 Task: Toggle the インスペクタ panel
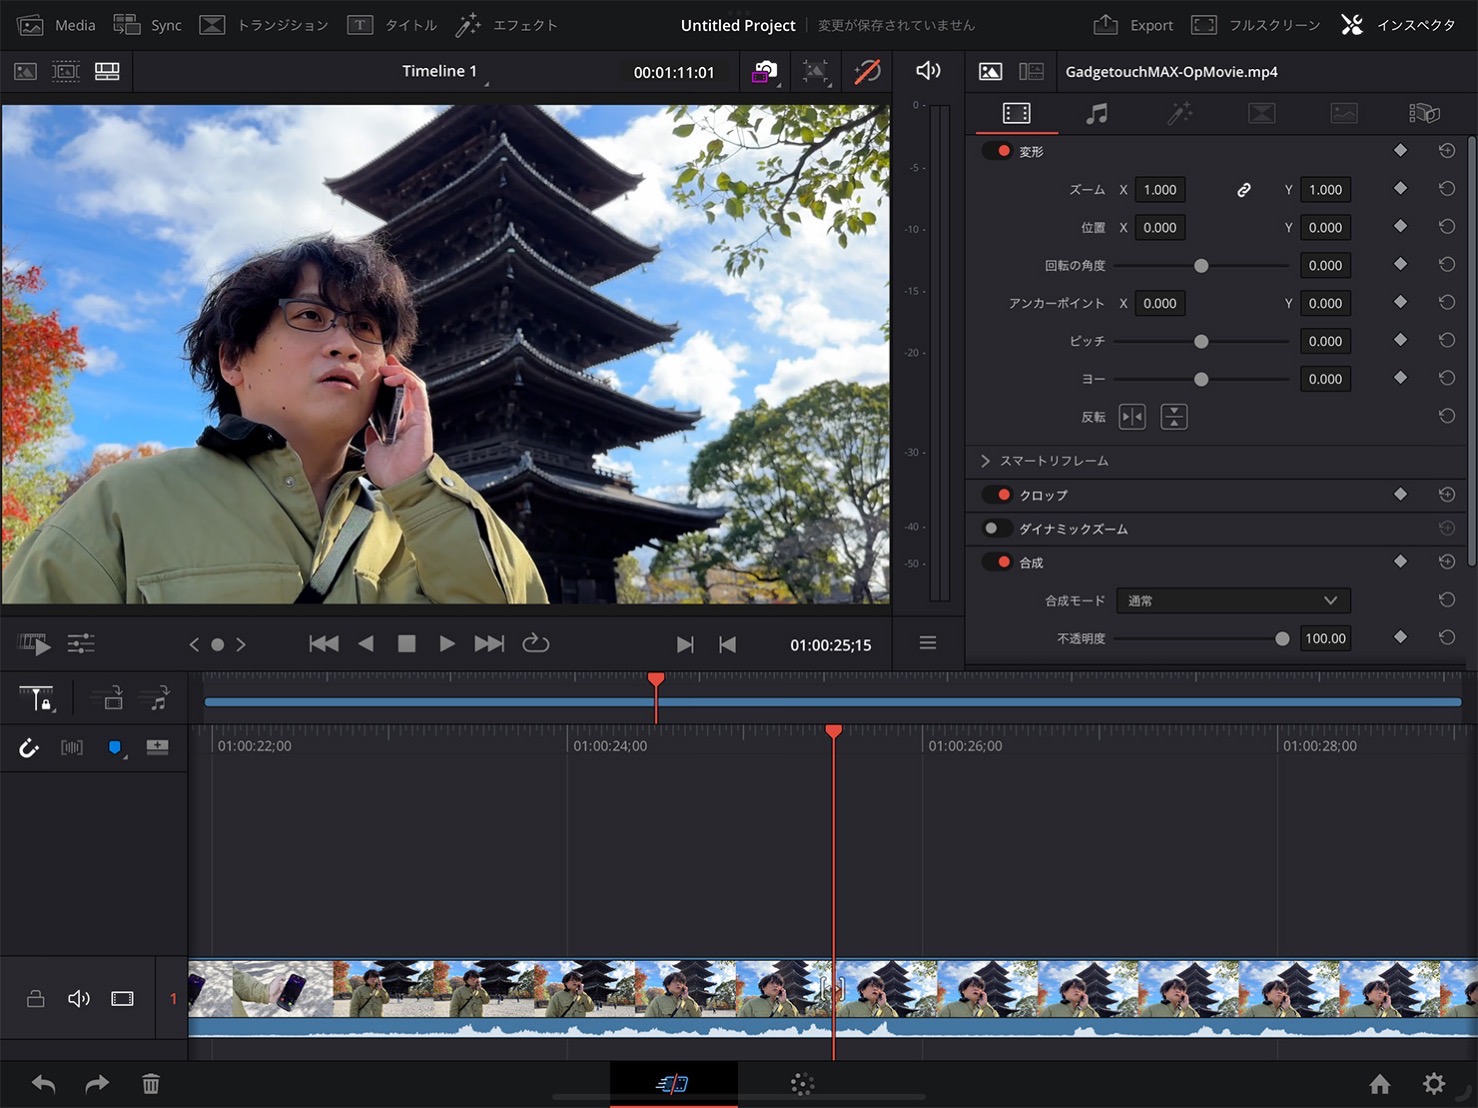[1398, 25]
